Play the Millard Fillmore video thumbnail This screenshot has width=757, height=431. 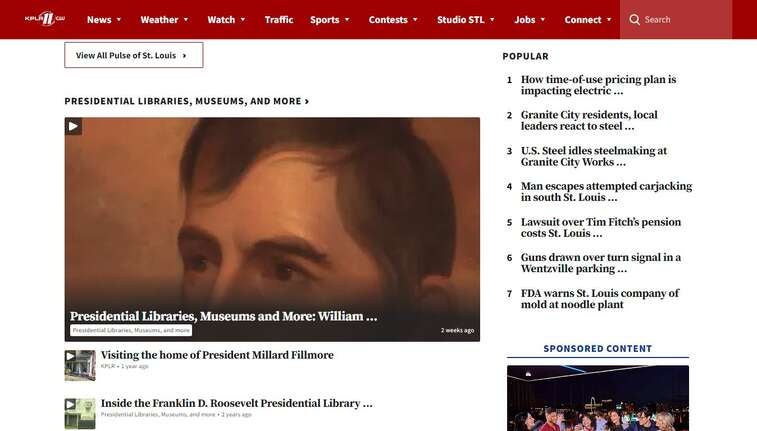(80, 365)
